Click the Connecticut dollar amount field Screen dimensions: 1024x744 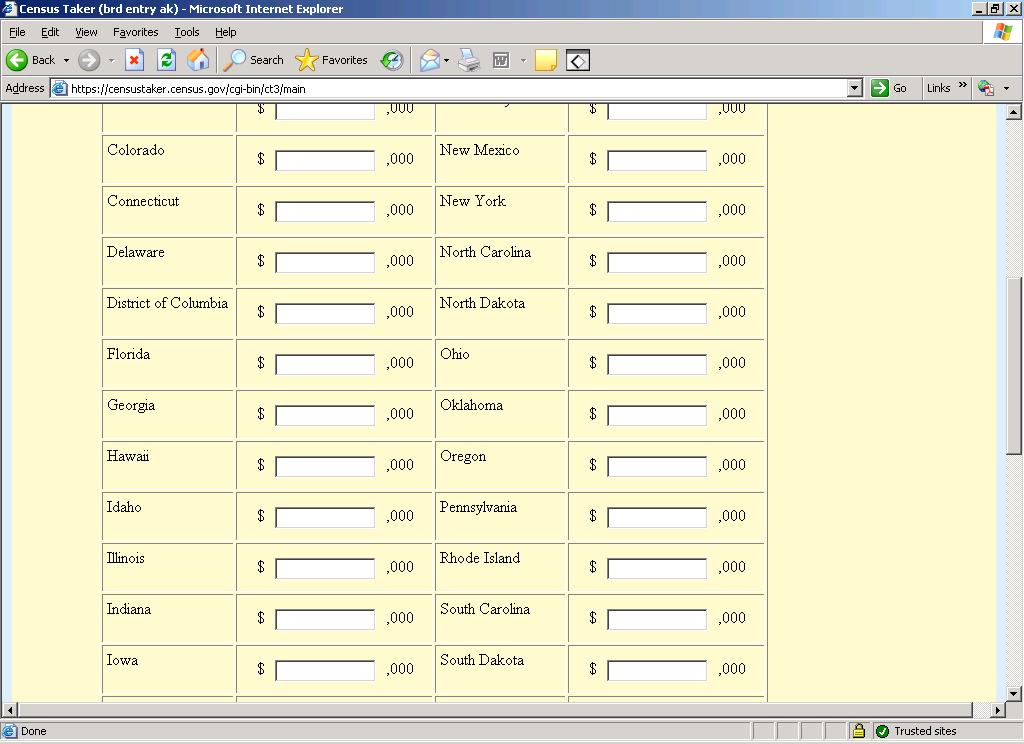325,211
